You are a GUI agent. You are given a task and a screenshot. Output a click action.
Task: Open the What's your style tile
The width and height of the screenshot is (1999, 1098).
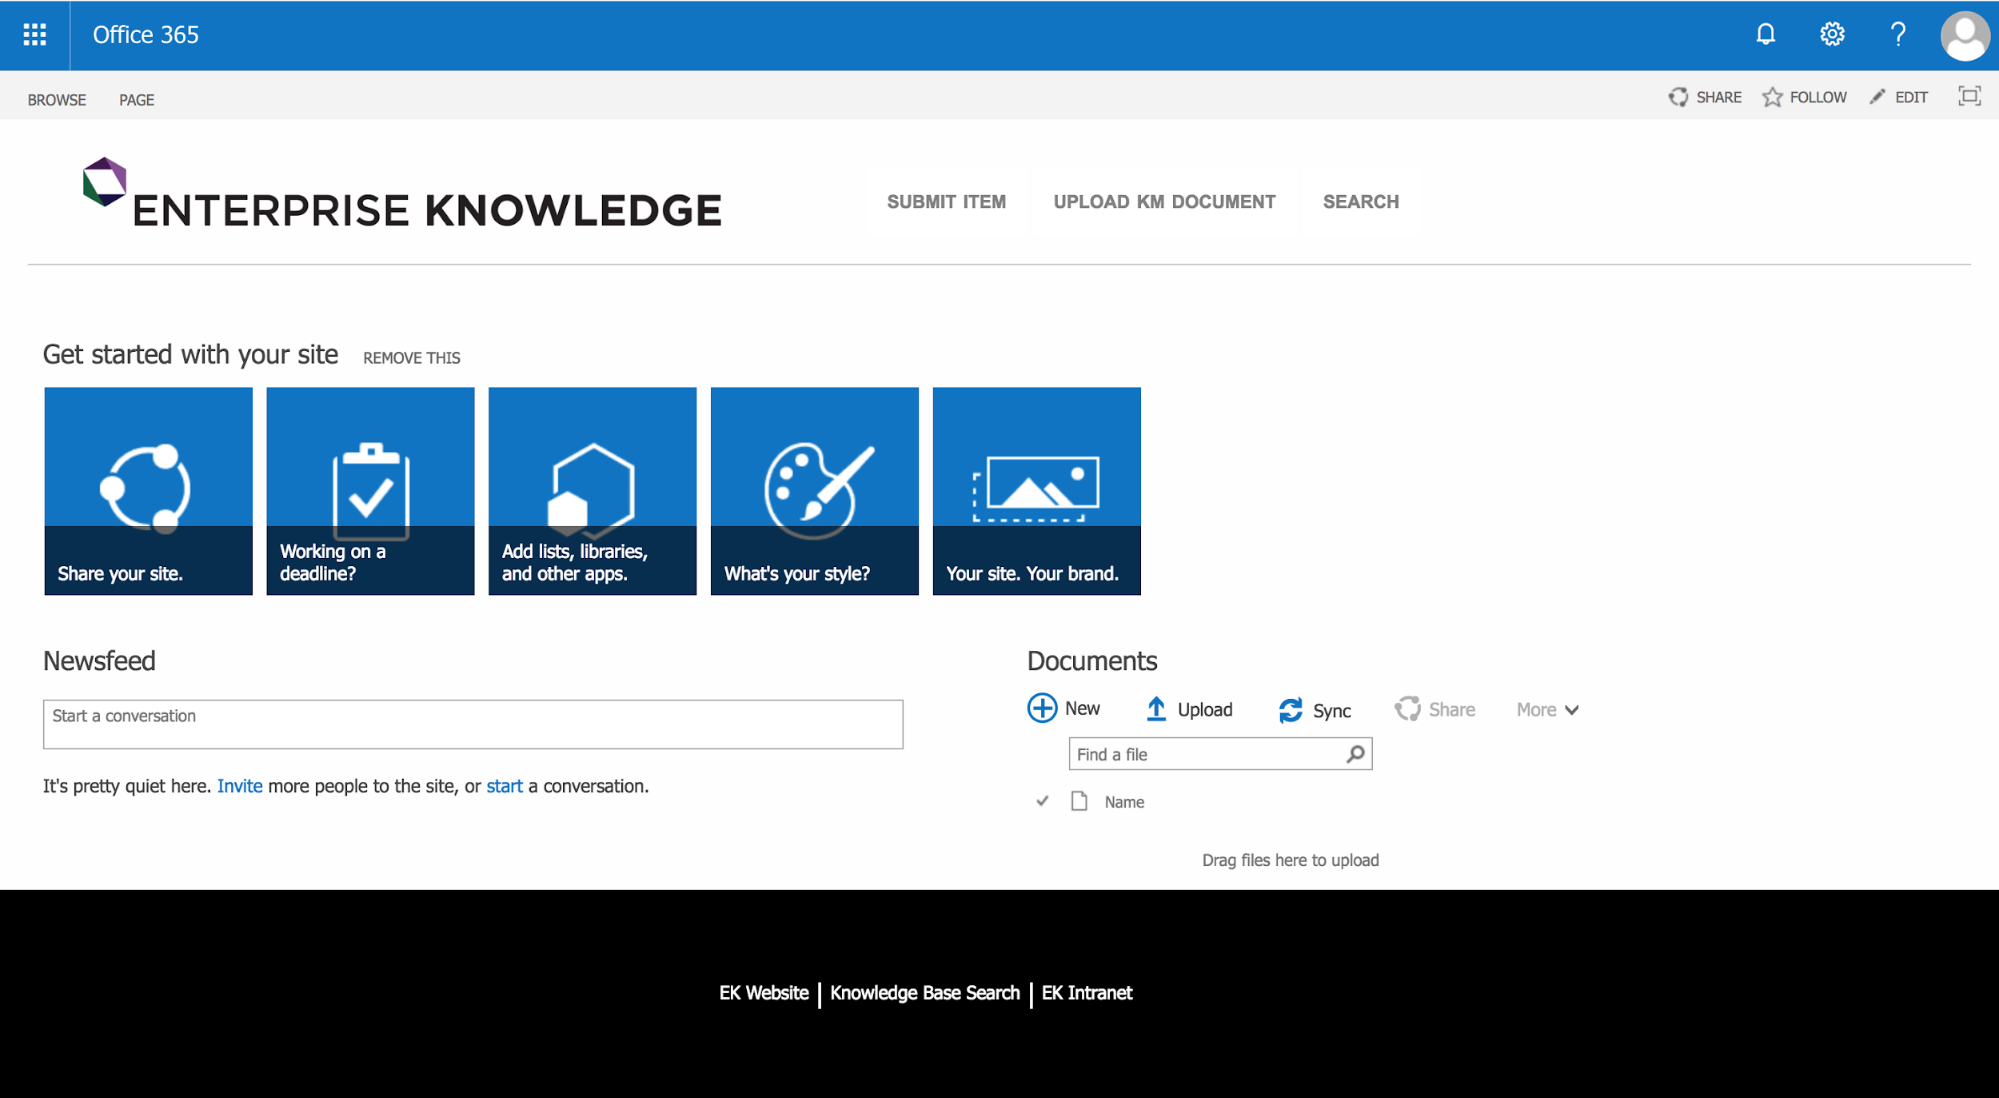click(x=814, y=491)
